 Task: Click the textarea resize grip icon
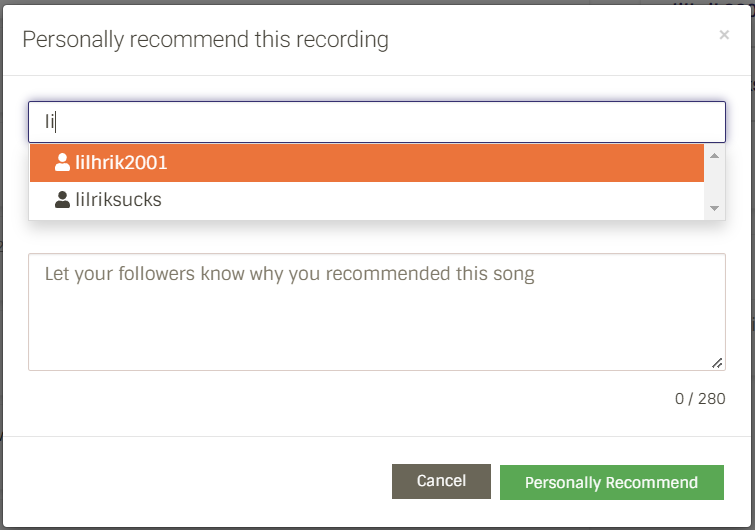click(x=717, y=362)
